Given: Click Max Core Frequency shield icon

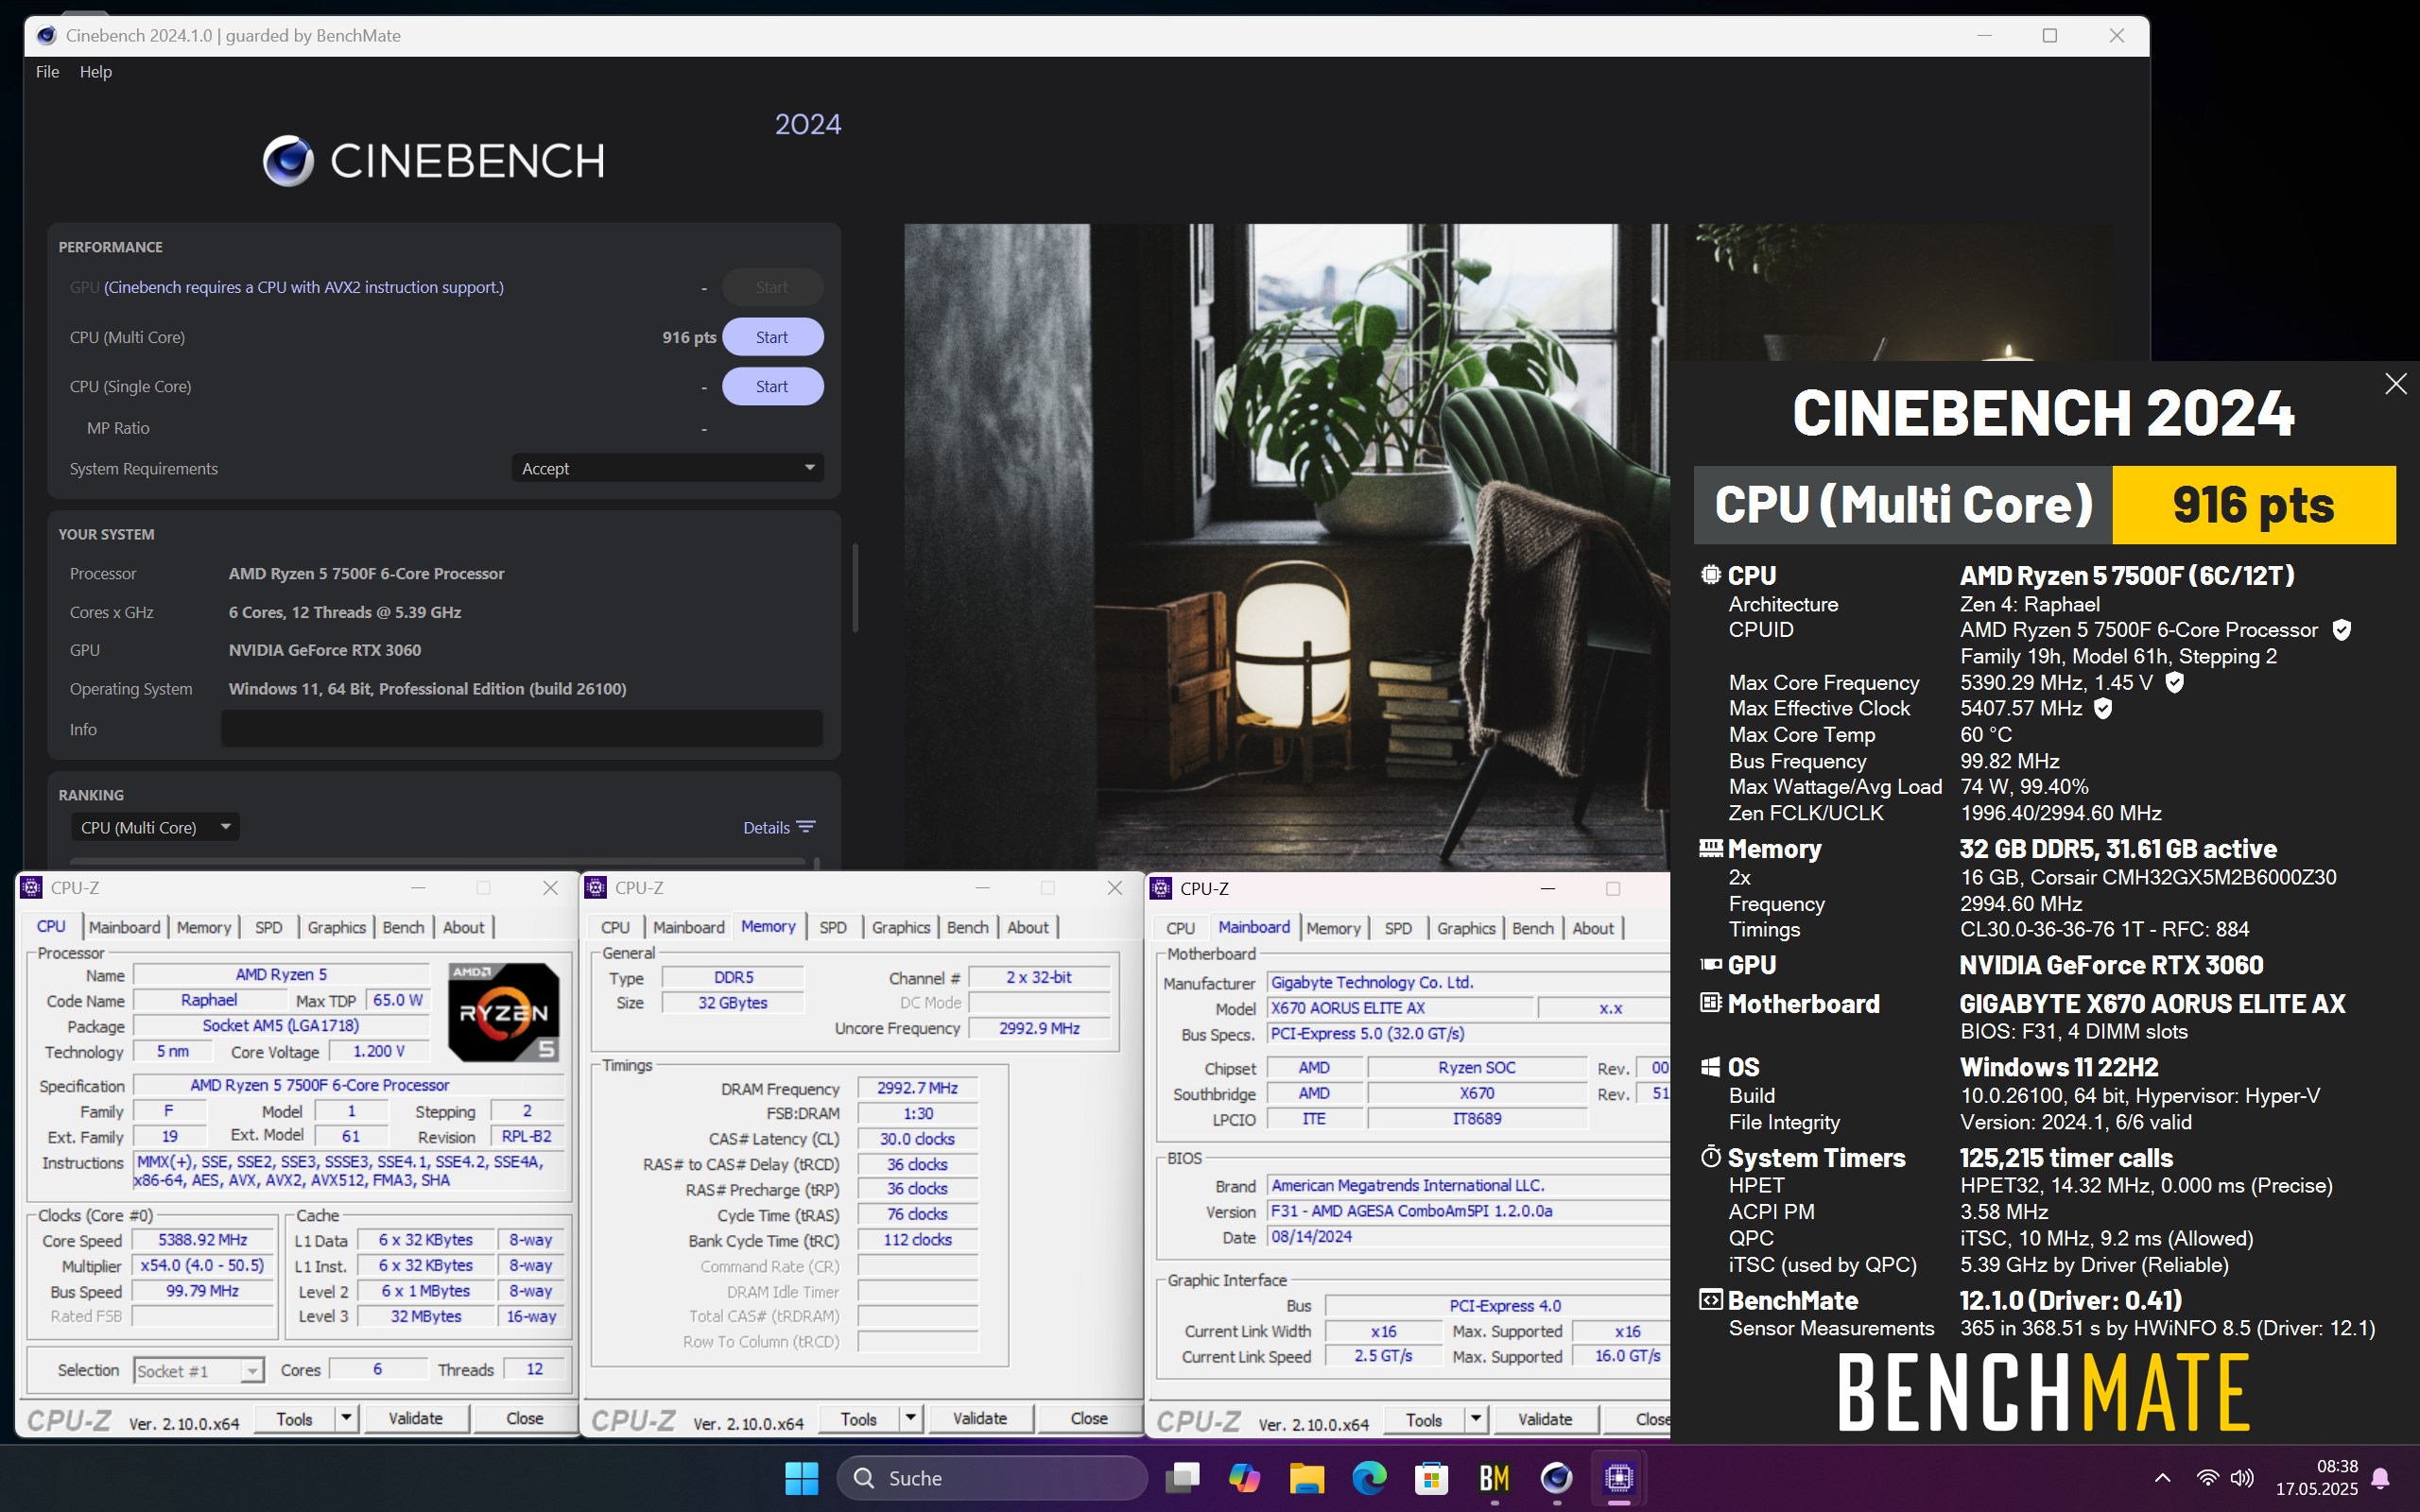Looking at the screenshot, I should coord(2174,682).
